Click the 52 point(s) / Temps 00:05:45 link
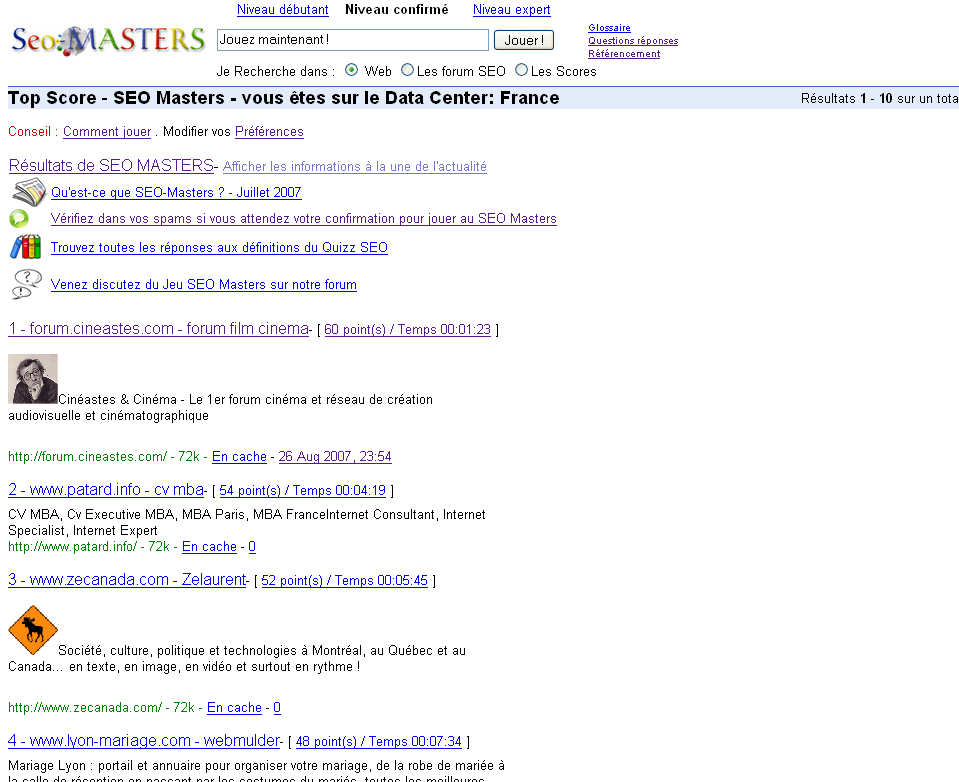This screenshot has width=959, height=782. pos(344,580)
